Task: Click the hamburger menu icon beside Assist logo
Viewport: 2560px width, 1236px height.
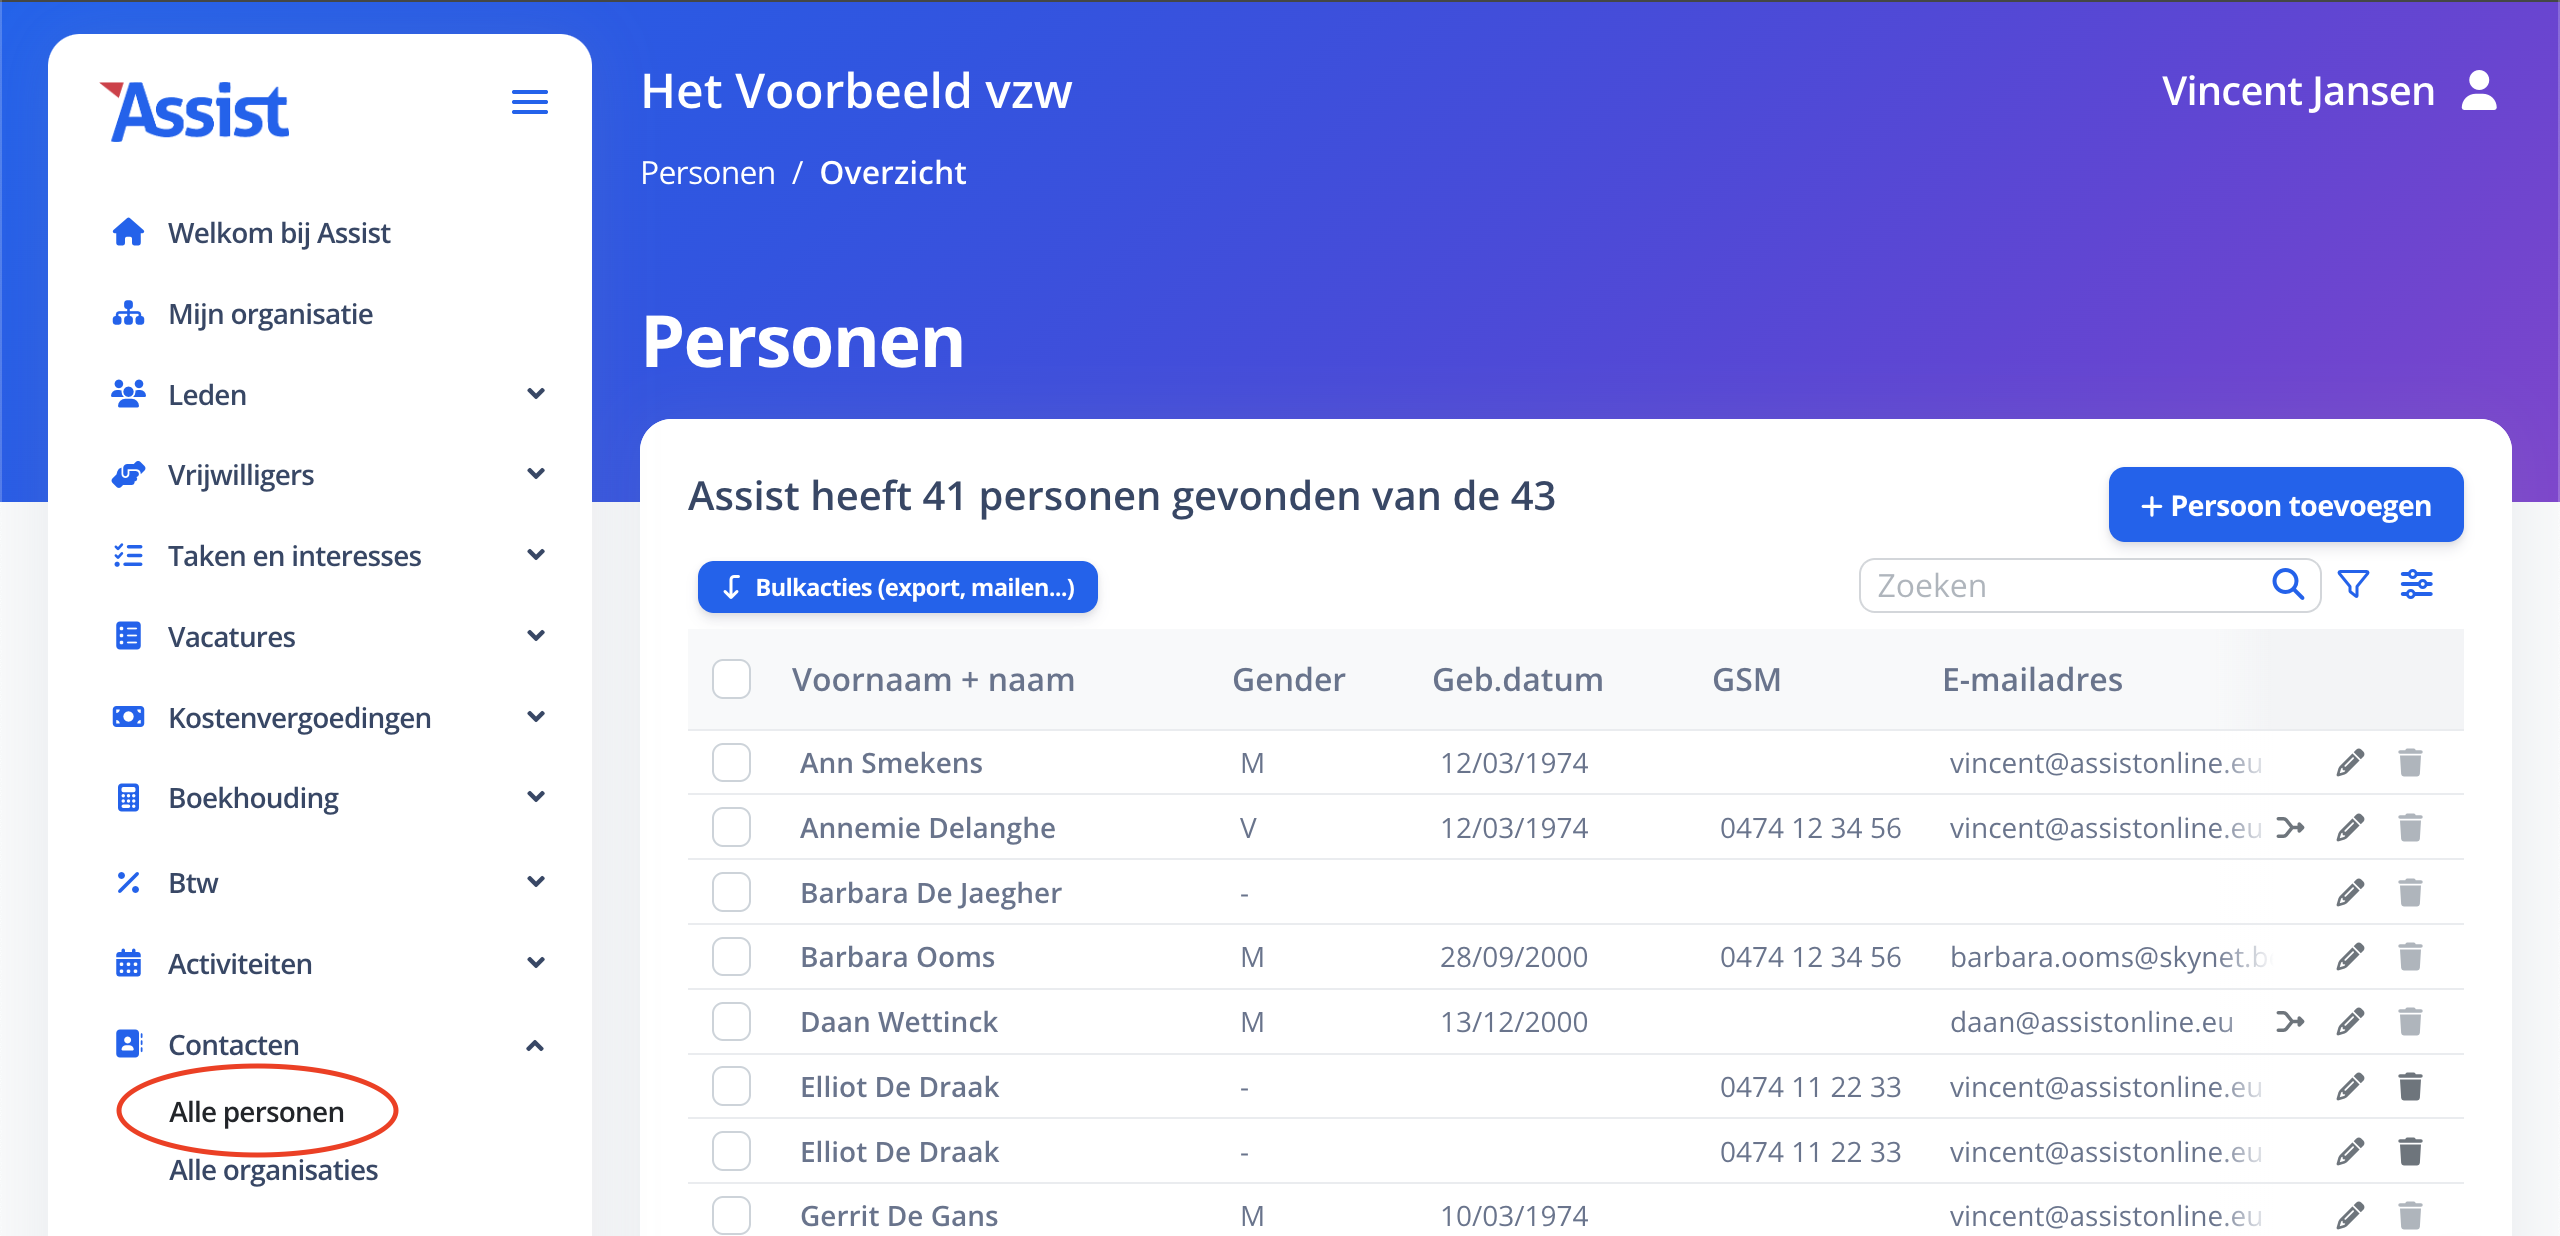Action: pos(529,102)
